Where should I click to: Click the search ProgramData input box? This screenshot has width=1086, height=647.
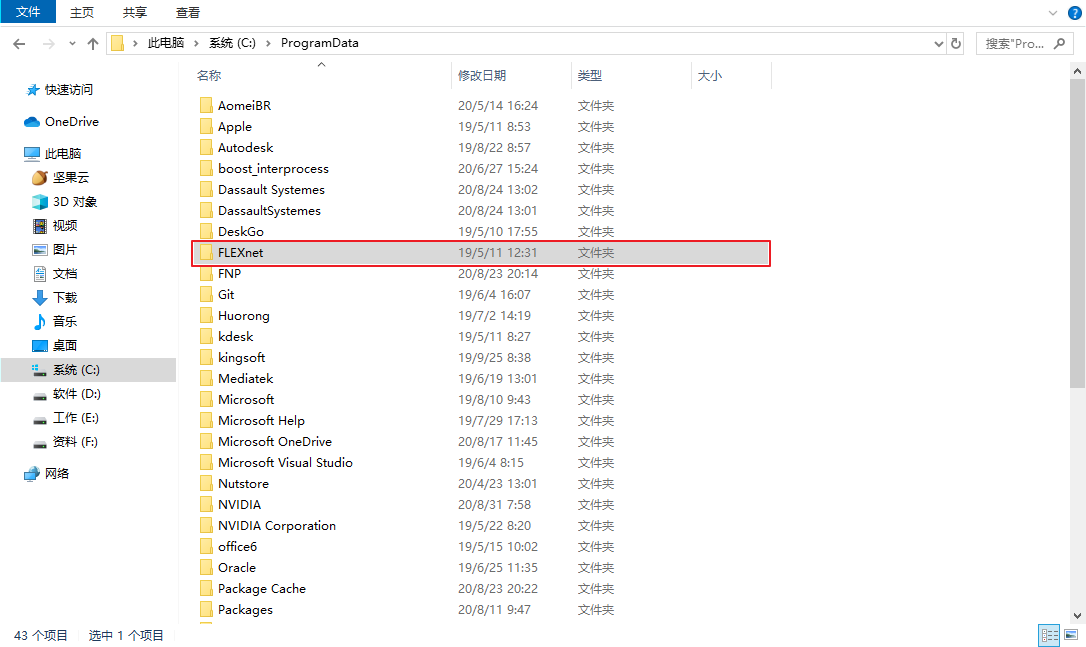[1022, 44]
